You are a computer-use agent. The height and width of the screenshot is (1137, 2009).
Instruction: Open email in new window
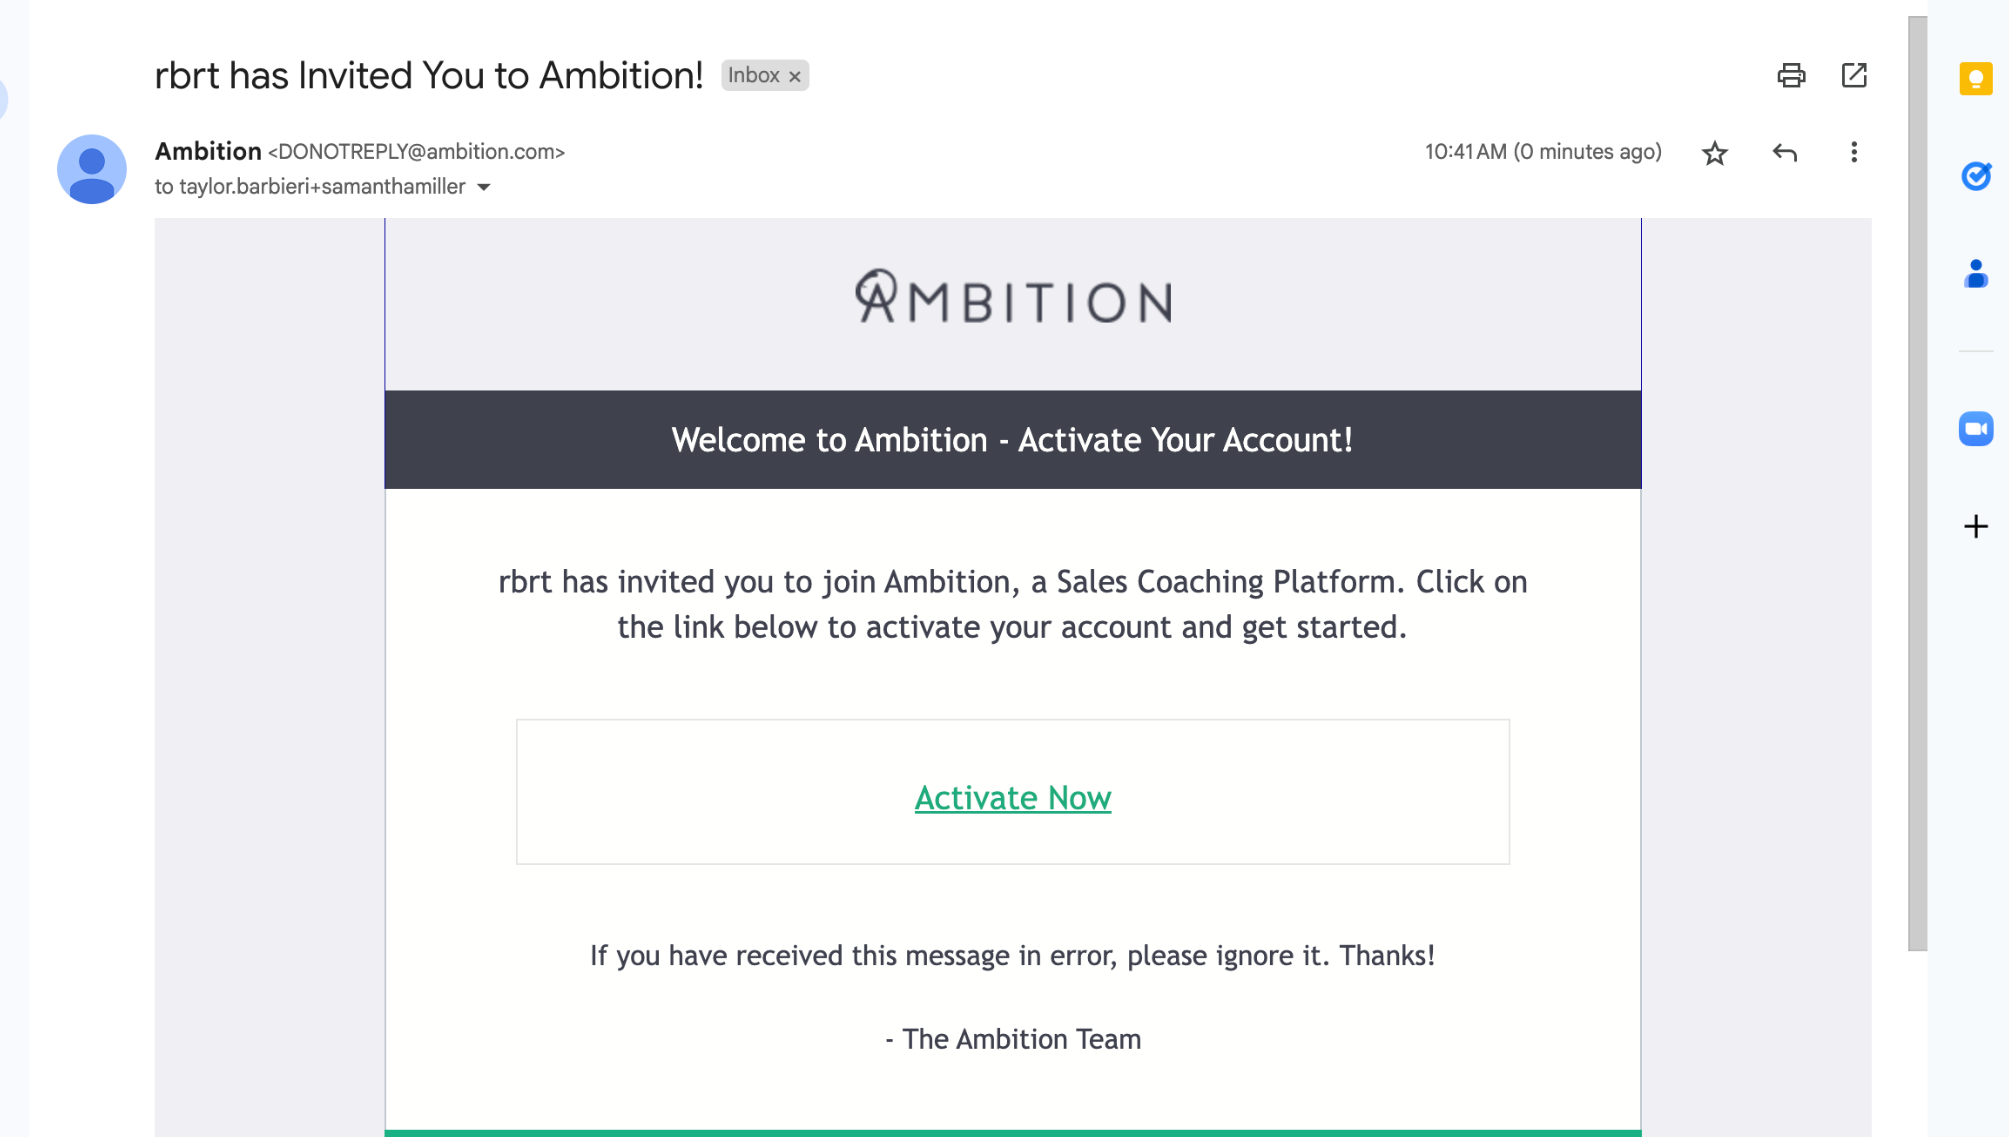point(1854,76)
